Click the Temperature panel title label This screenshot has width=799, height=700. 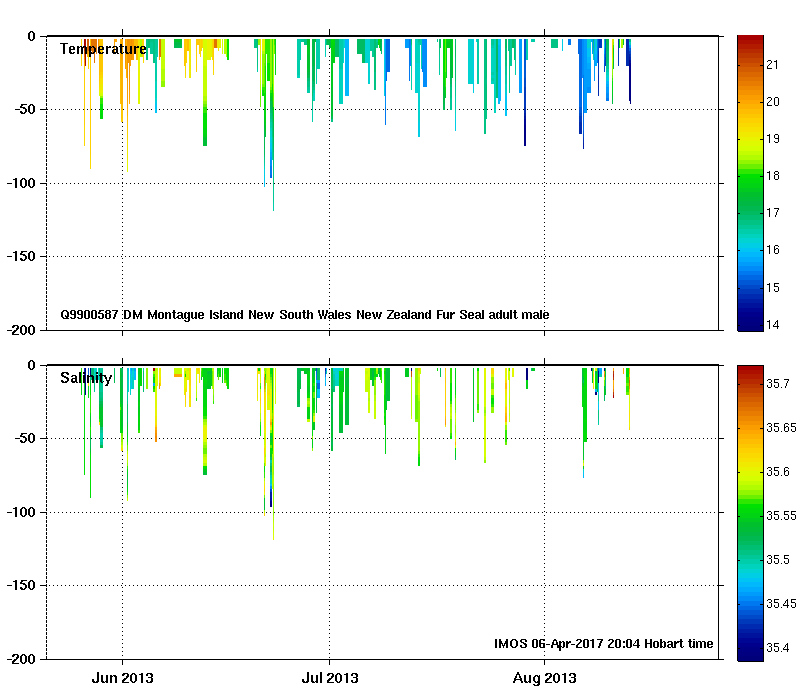(x=103, y=49)
